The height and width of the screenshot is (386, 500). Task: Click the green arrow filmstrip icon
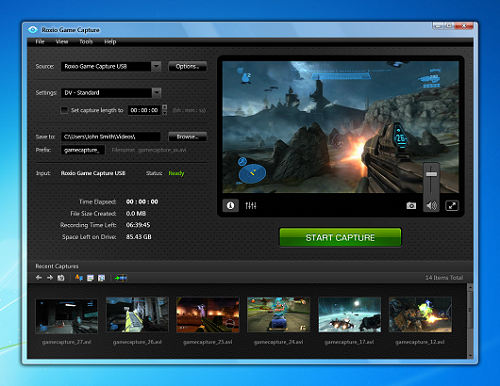tap(120, 278)
